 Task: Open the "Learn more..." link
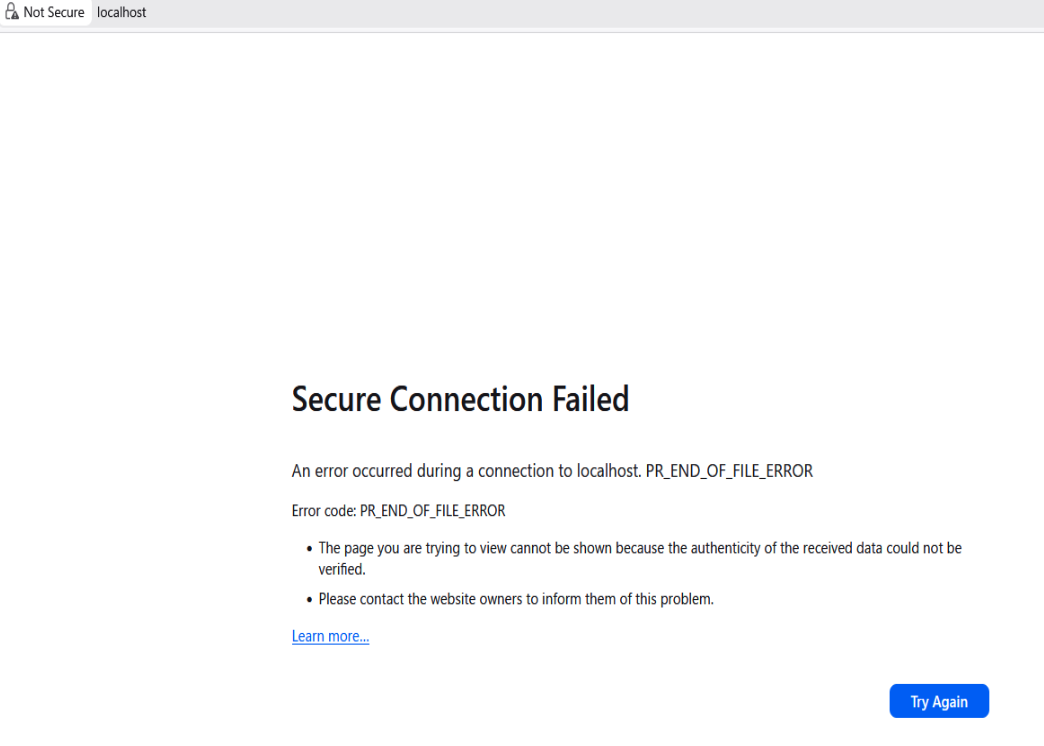pos(330,636)
